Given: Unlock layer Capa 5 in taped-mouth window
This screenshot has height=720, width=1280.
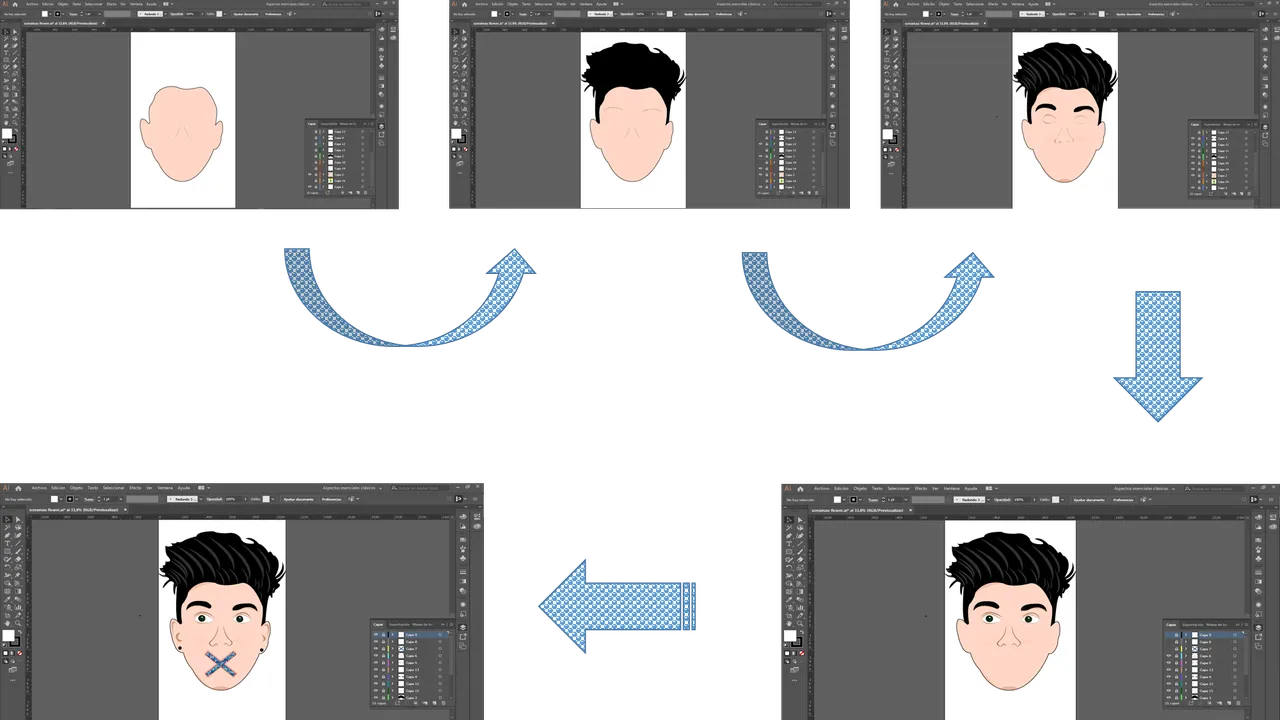Looking at the screenshot, I should tap(383, 663).
